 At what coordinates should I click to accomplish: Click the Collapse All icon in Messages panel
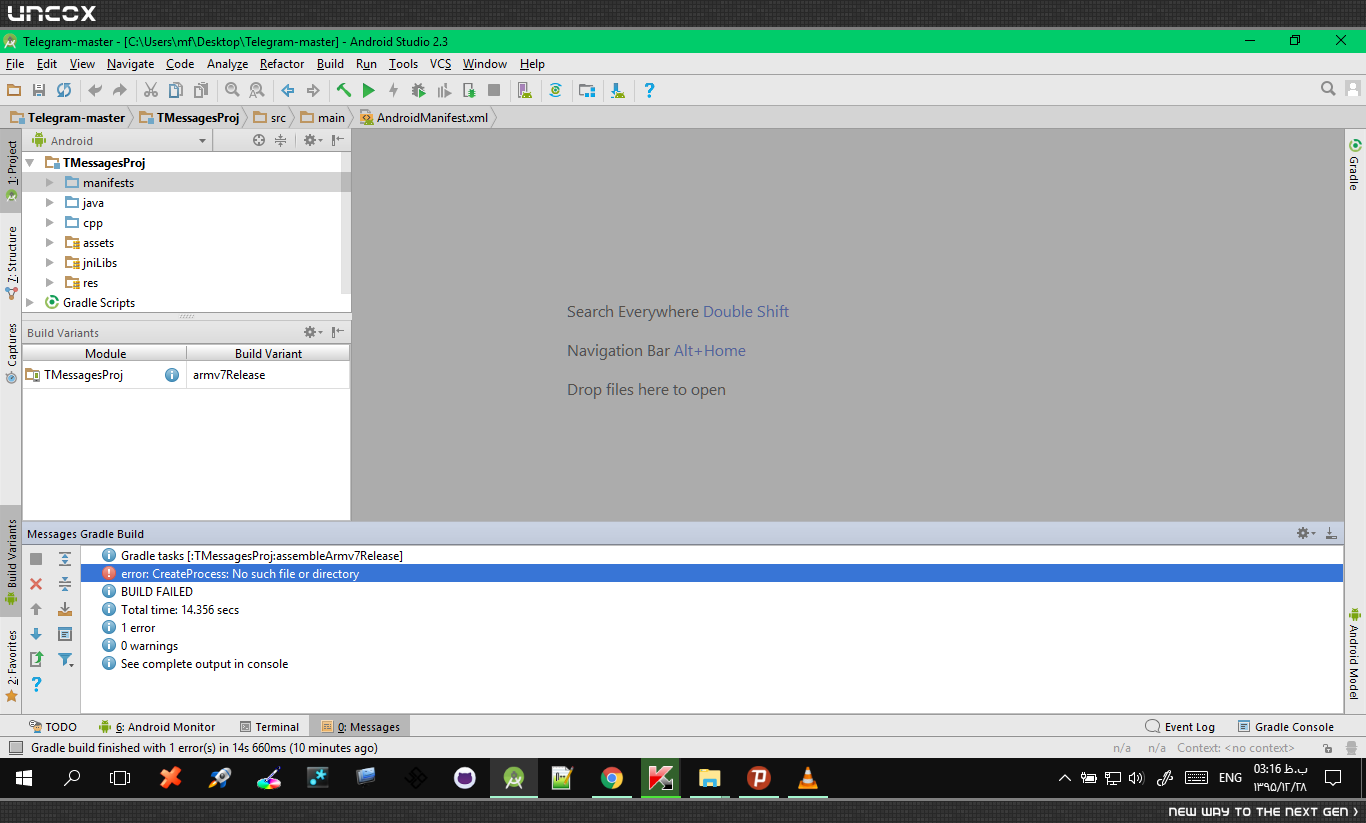(65, 584)
